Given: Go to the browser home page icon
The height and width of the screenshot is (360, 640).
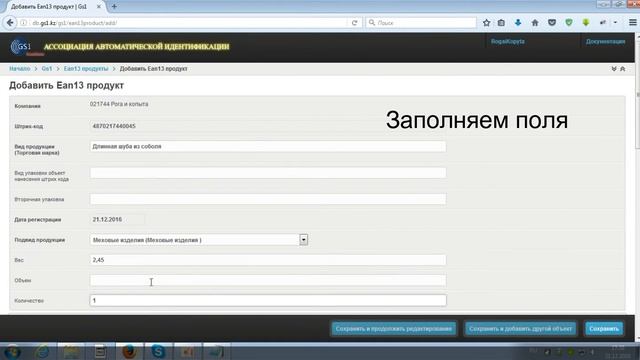Looking at the screenshot, I should pos(535,23).
